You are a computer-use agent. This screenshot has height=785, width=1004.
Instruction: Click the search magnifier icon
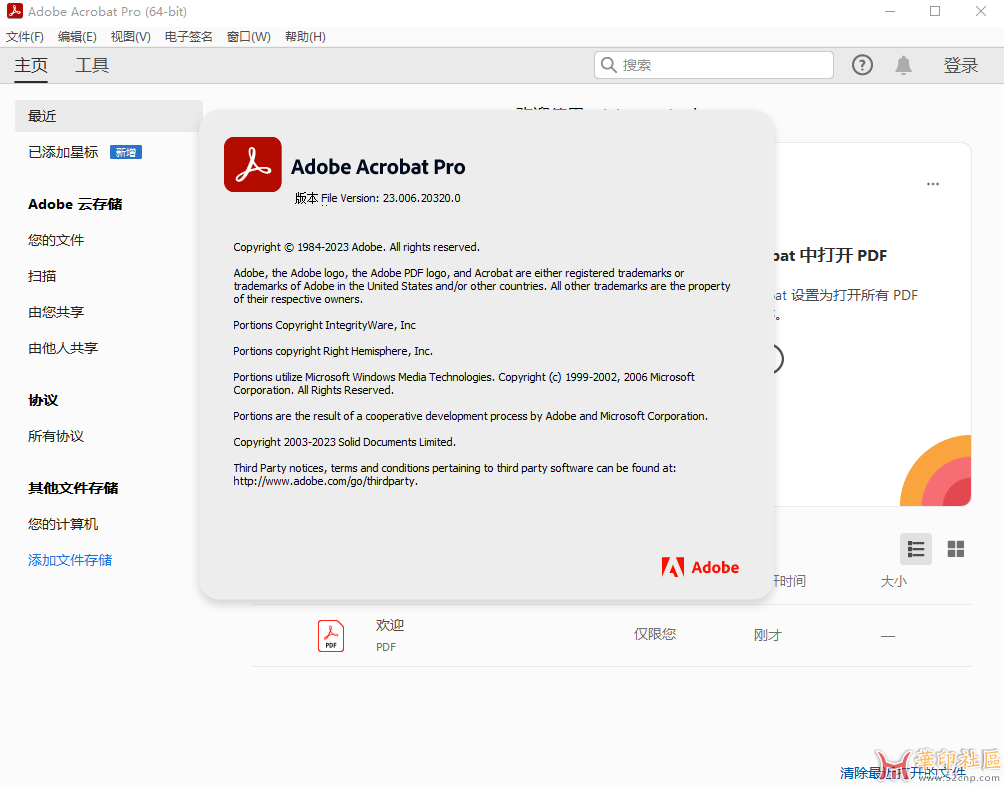pos(608,65)
